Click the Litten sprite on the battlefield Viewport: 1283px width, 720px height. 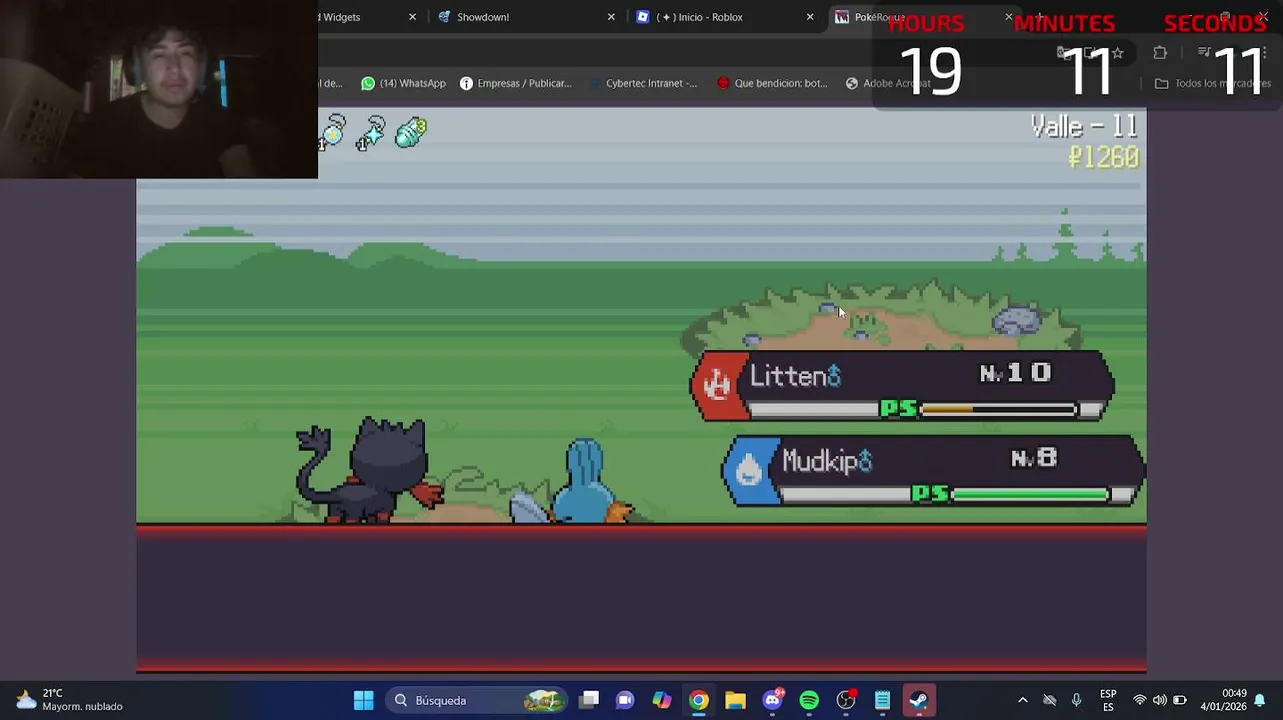click(370, 470)
